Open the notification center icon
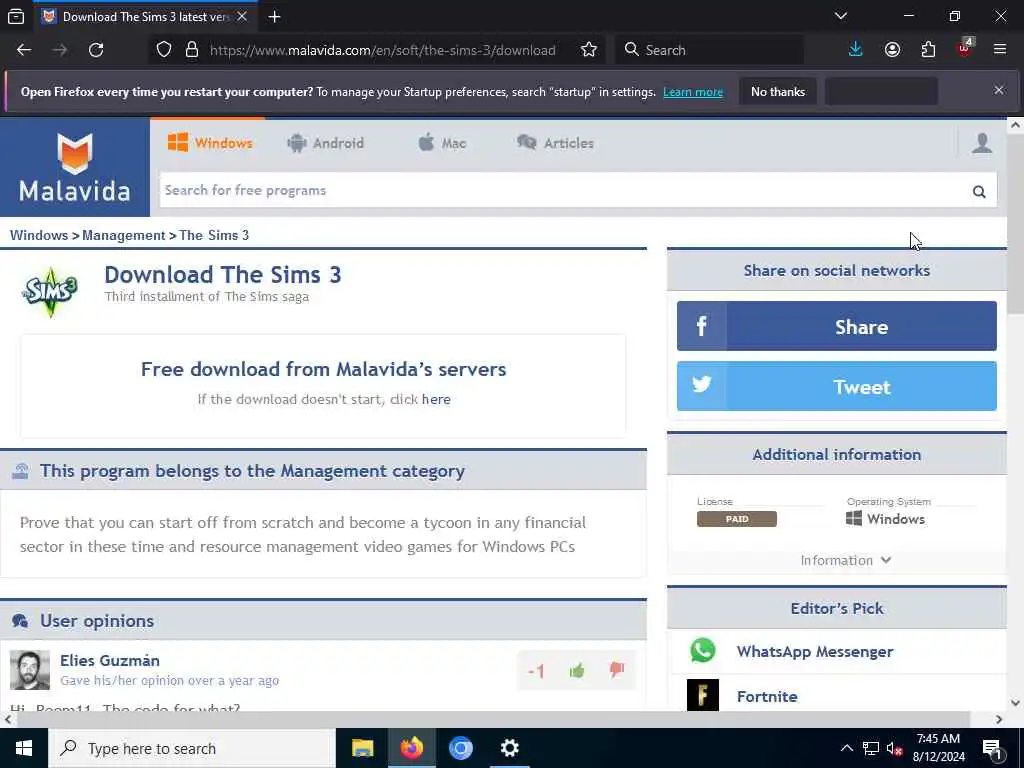 click(993, 748)
